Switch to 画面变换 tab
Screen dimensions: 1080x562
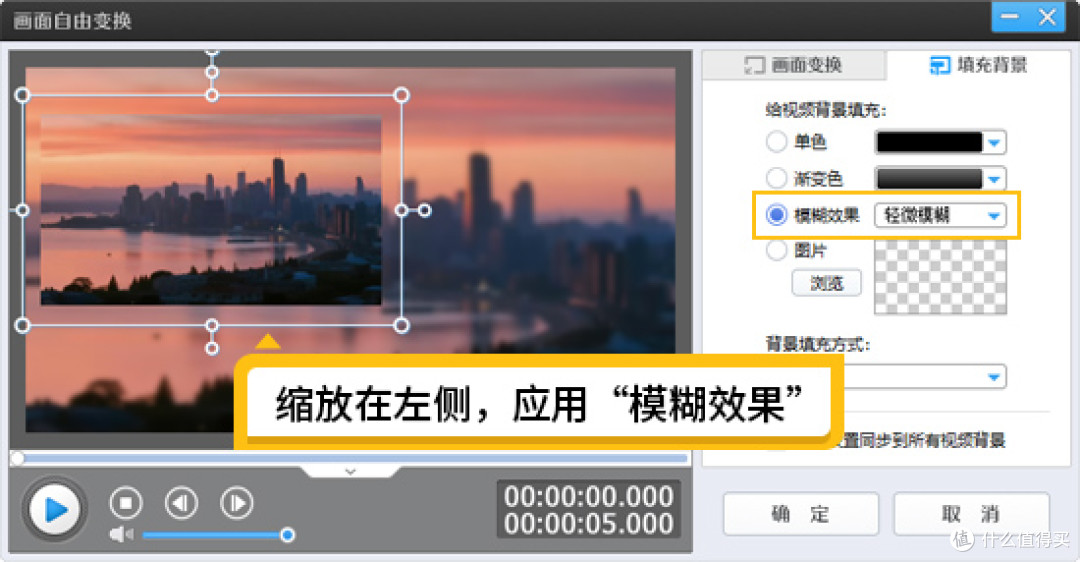click(x=793, y=65)
